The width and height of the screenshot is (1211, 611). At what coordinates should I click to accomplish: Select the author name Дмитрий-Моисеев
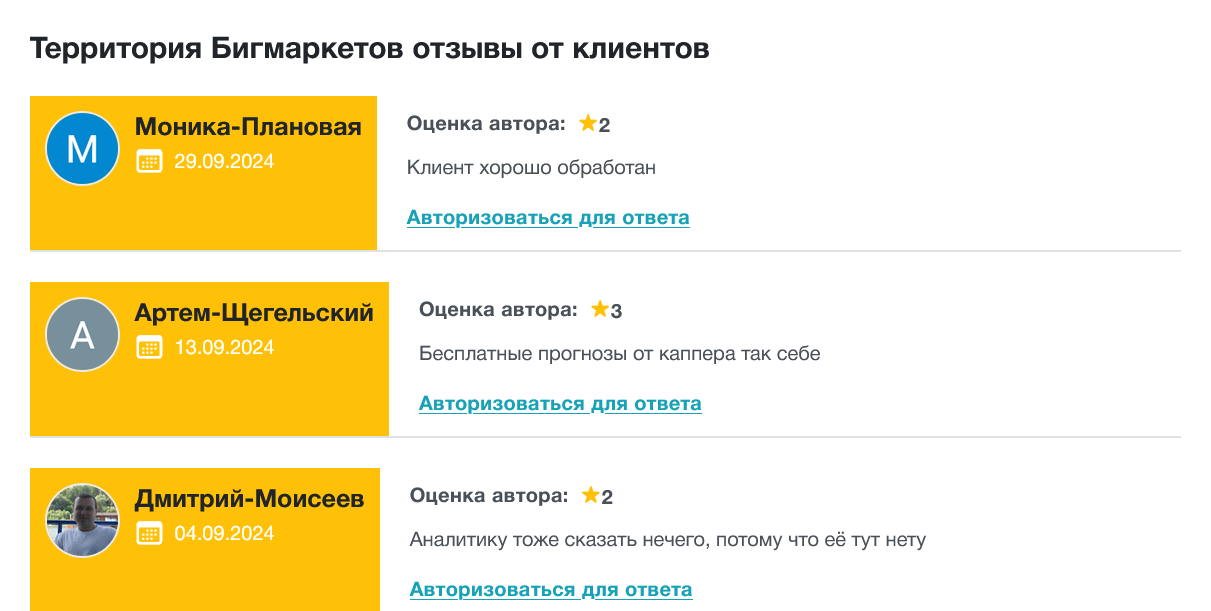click(250, 499)
